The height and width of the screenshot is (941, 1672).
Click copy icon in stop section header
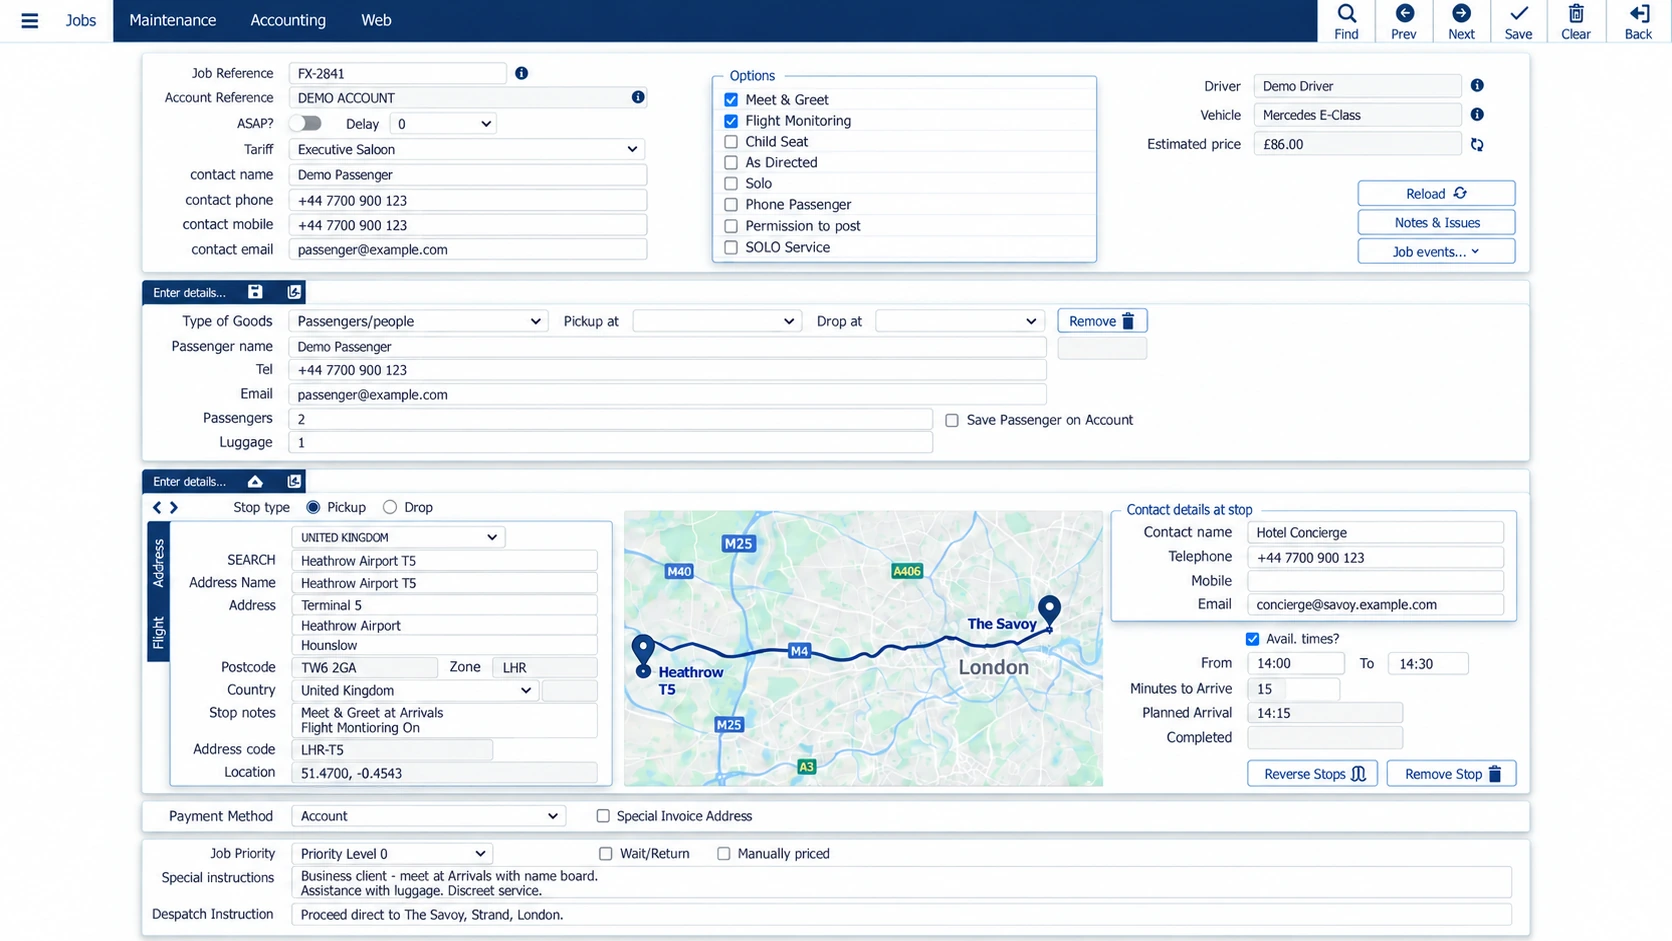pos(294,481)
